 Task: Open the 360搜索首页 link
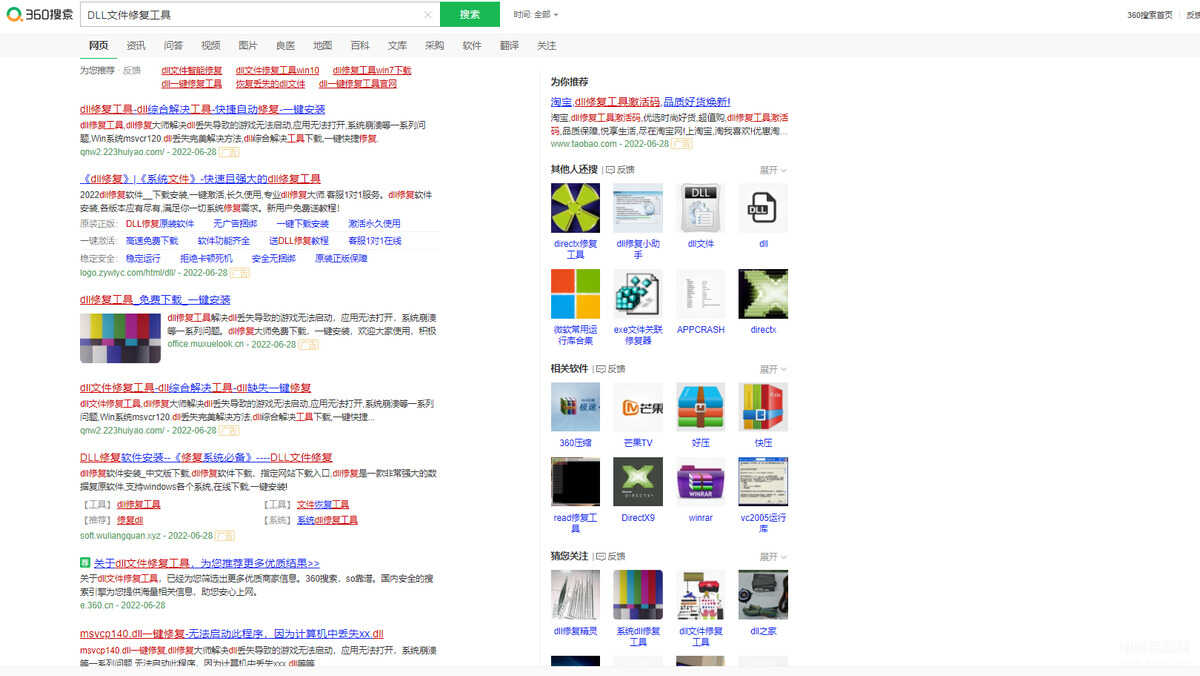[x=1150, y=15]
